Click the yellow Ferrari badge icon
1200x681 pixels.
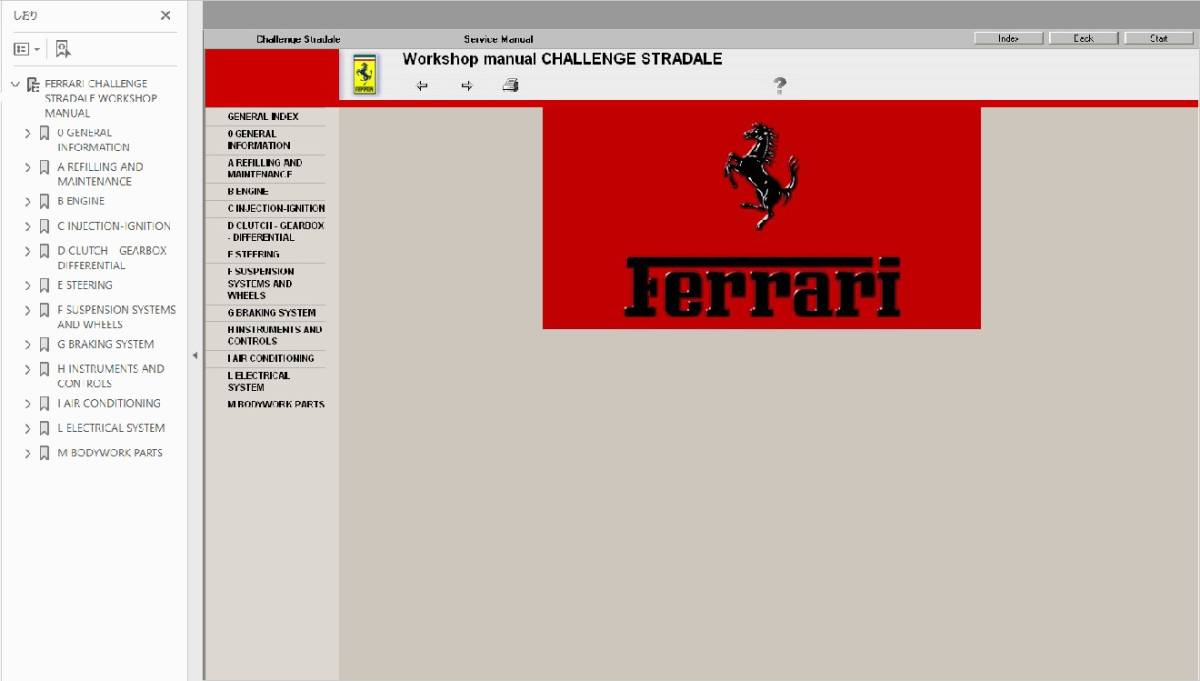(x=365, y=75)
